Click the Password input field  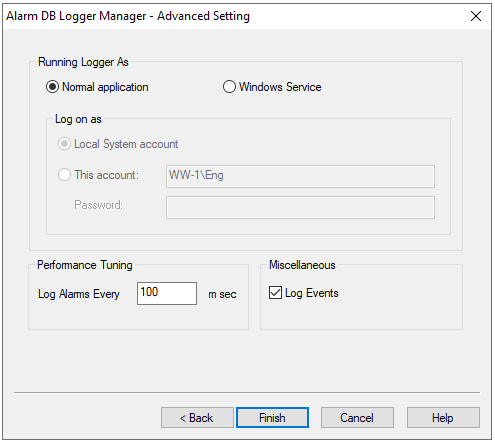[300, 207]
